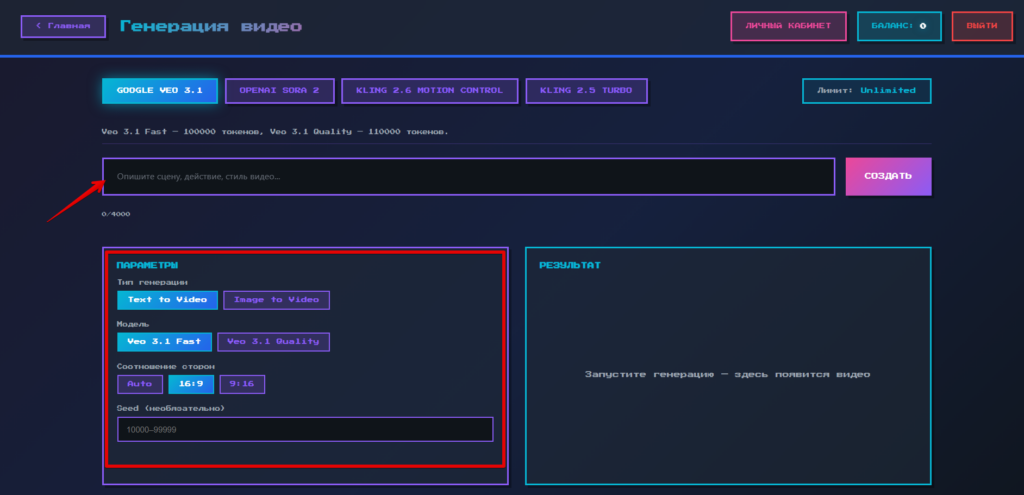Log out with the Выйти button

[x=982, y=26]
